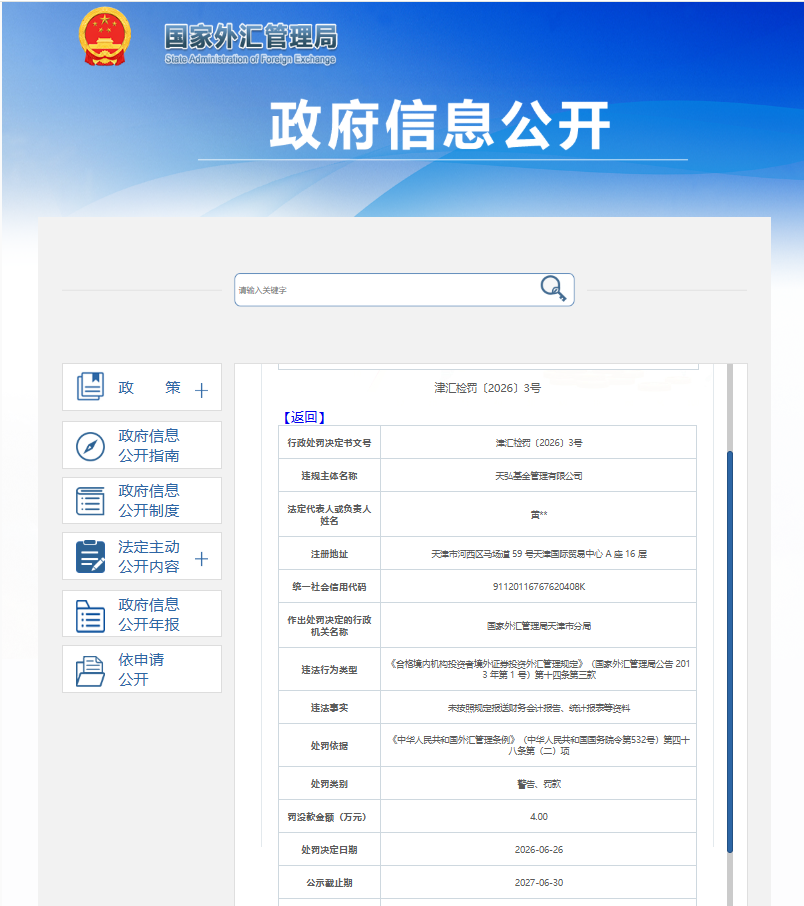Select the 统一社会信用代码 label cell
804x906 pixels.
(x=329, y=586)
